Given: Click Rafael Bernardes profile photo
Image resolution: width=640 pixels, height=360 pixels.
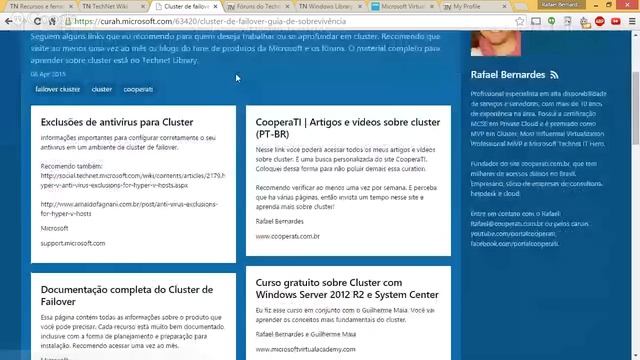Looking at the screenshot, I should pos(496,43).
